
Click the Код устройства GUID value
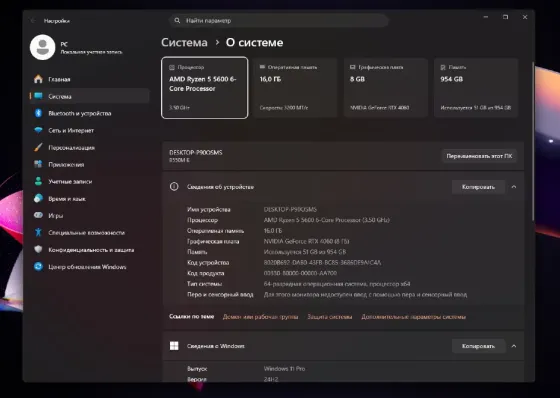(322, 262)
